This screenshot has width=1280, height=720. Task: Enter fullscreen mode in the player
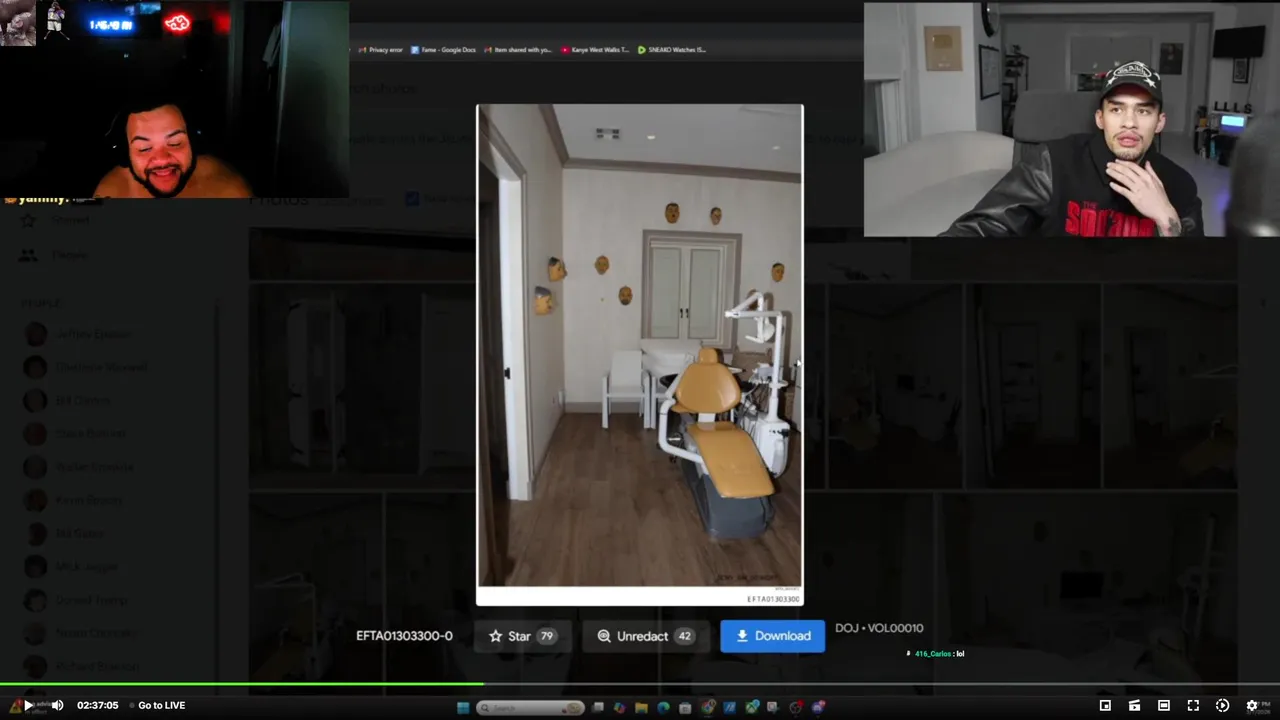(1193, 705)
